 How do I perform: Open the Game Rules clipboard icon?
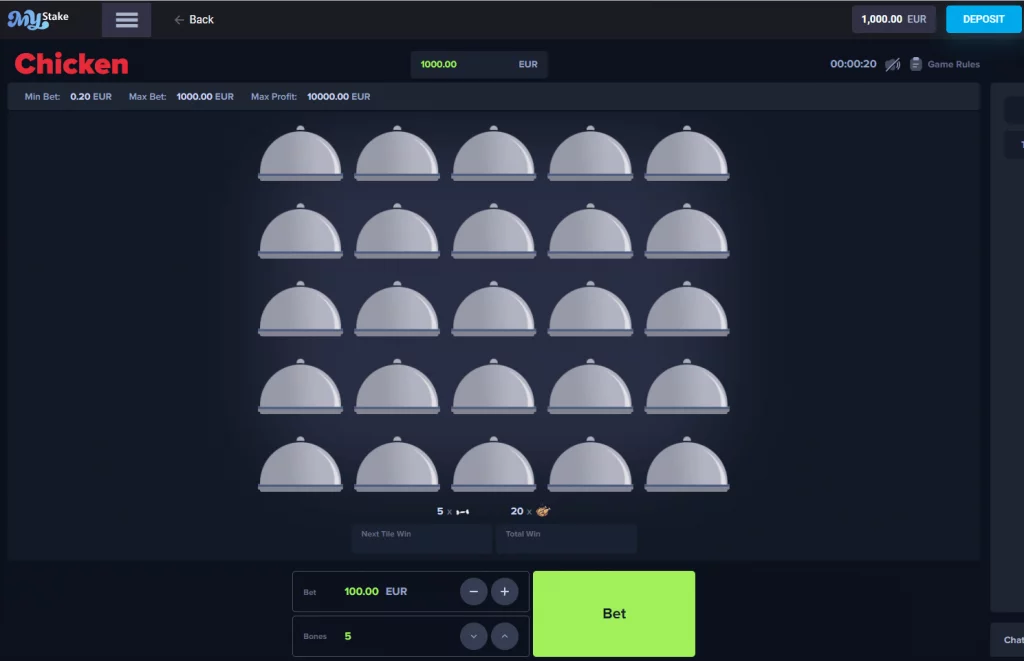click(x=915, y=64)
